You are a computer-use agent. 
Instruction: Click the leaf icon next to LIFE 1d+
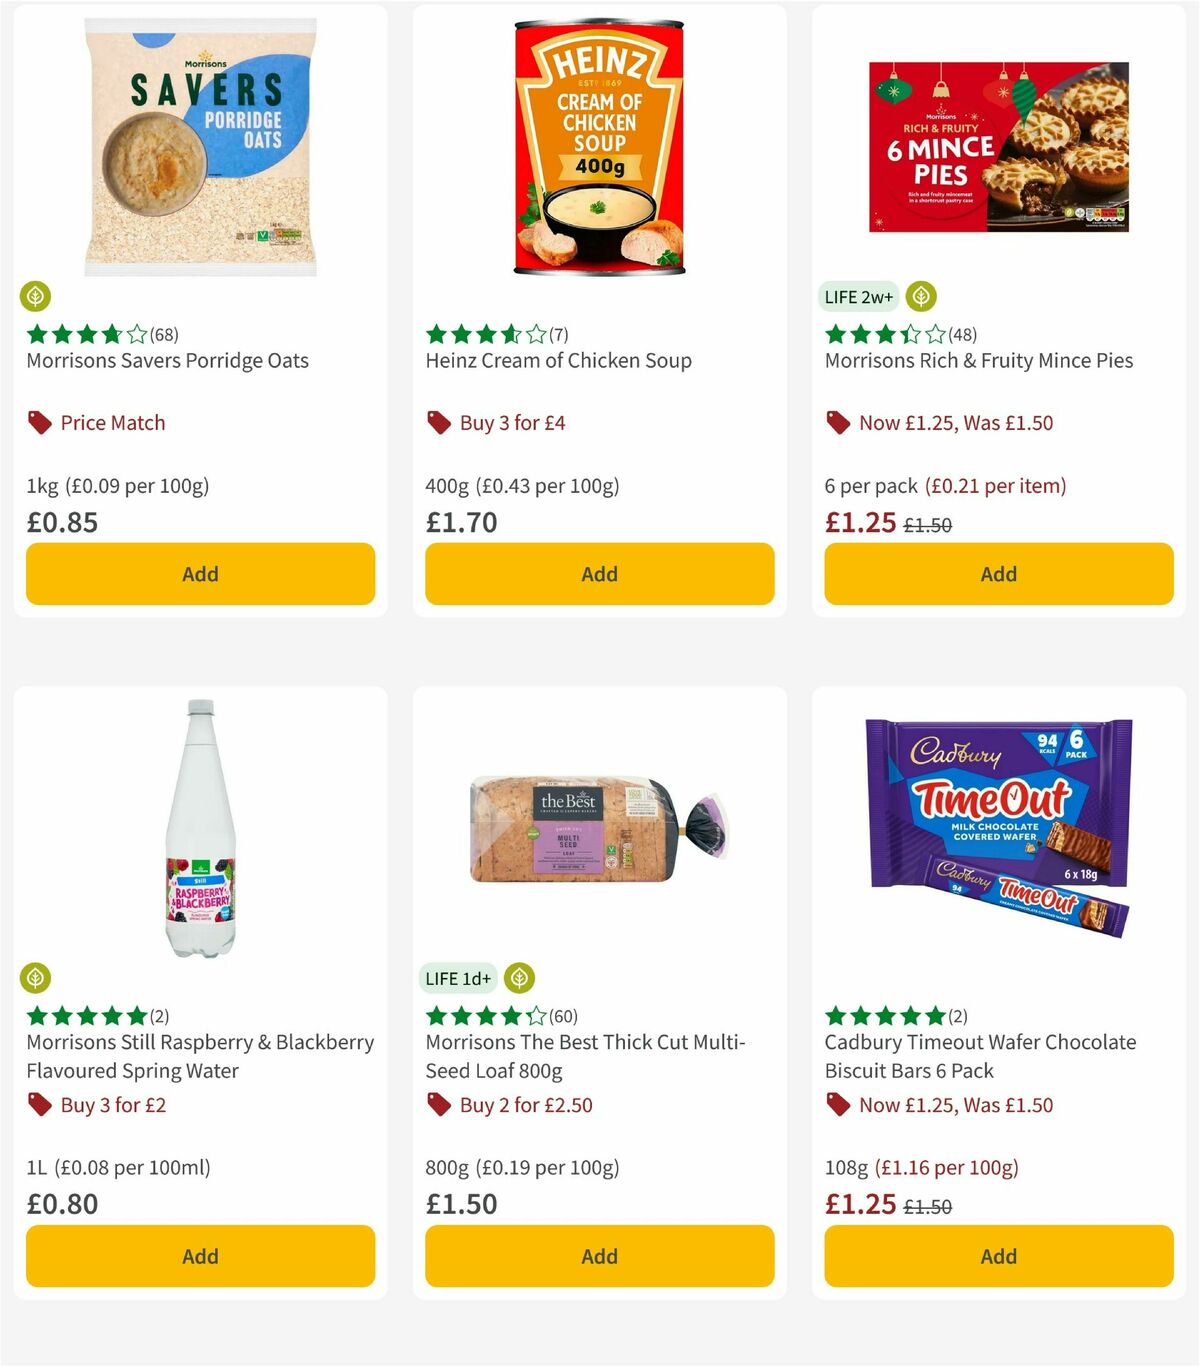(519, 978)
